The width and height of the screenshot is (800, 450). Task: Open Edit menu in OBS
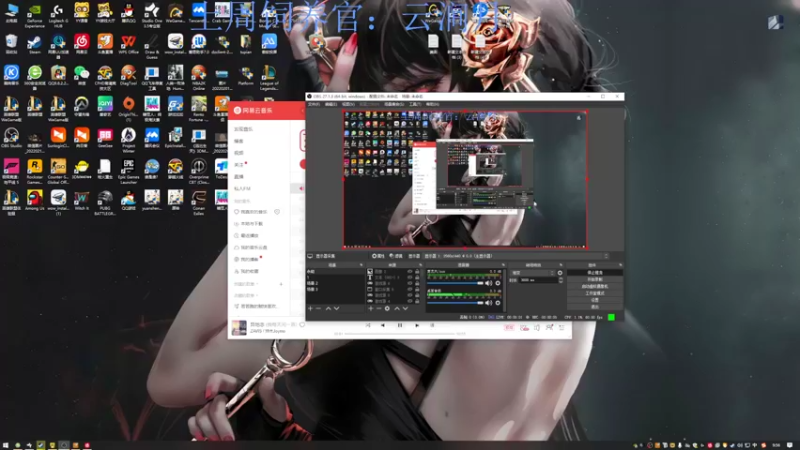[x=331, y=104]
